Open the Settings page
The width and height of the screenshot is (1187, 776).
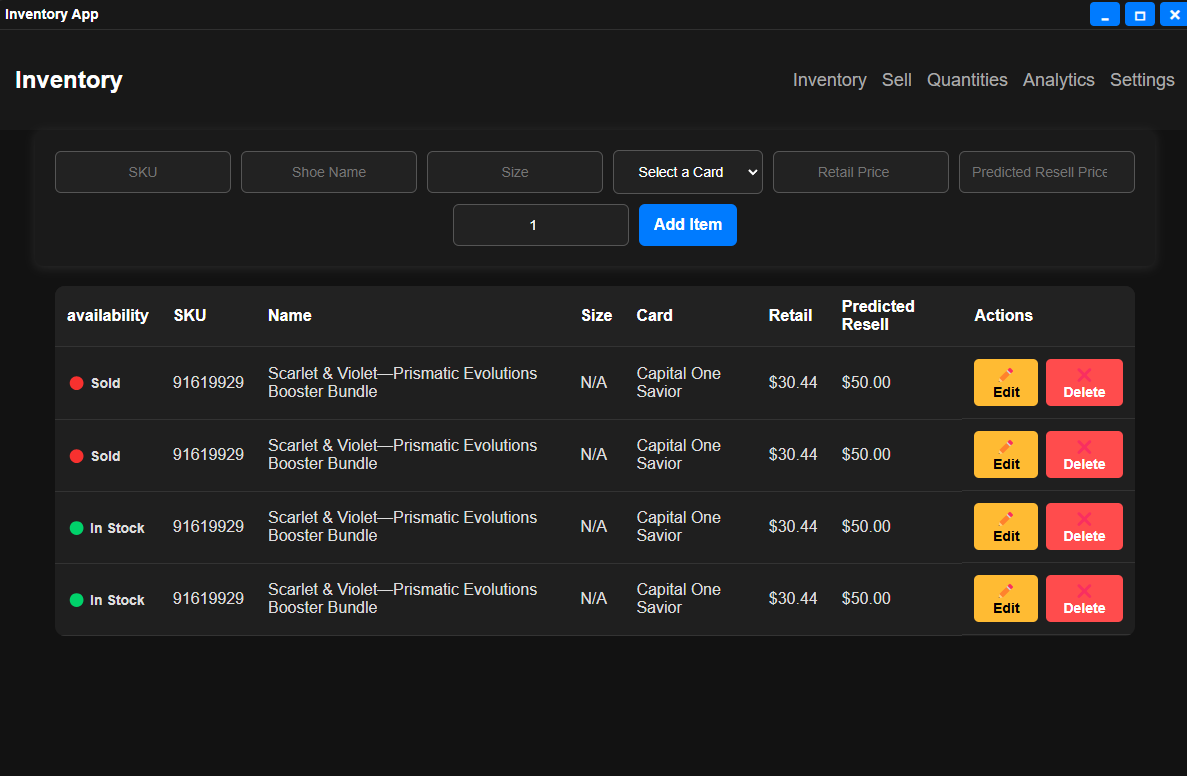[1141, 80]
